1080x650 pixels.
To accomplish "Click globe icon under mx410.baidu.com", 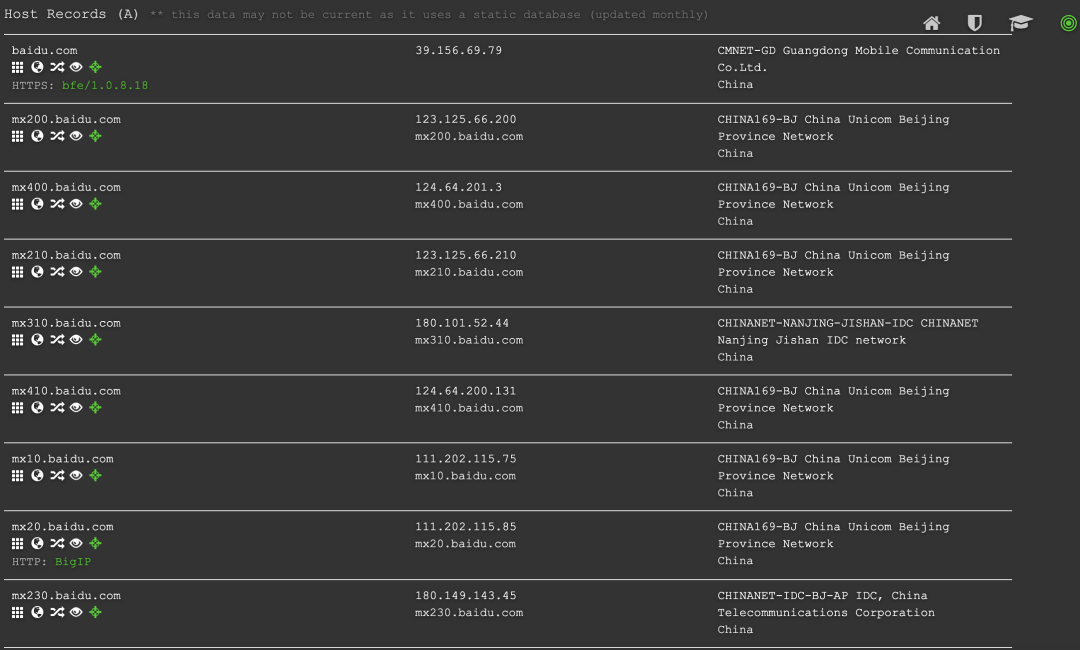I will click(37, 408).
